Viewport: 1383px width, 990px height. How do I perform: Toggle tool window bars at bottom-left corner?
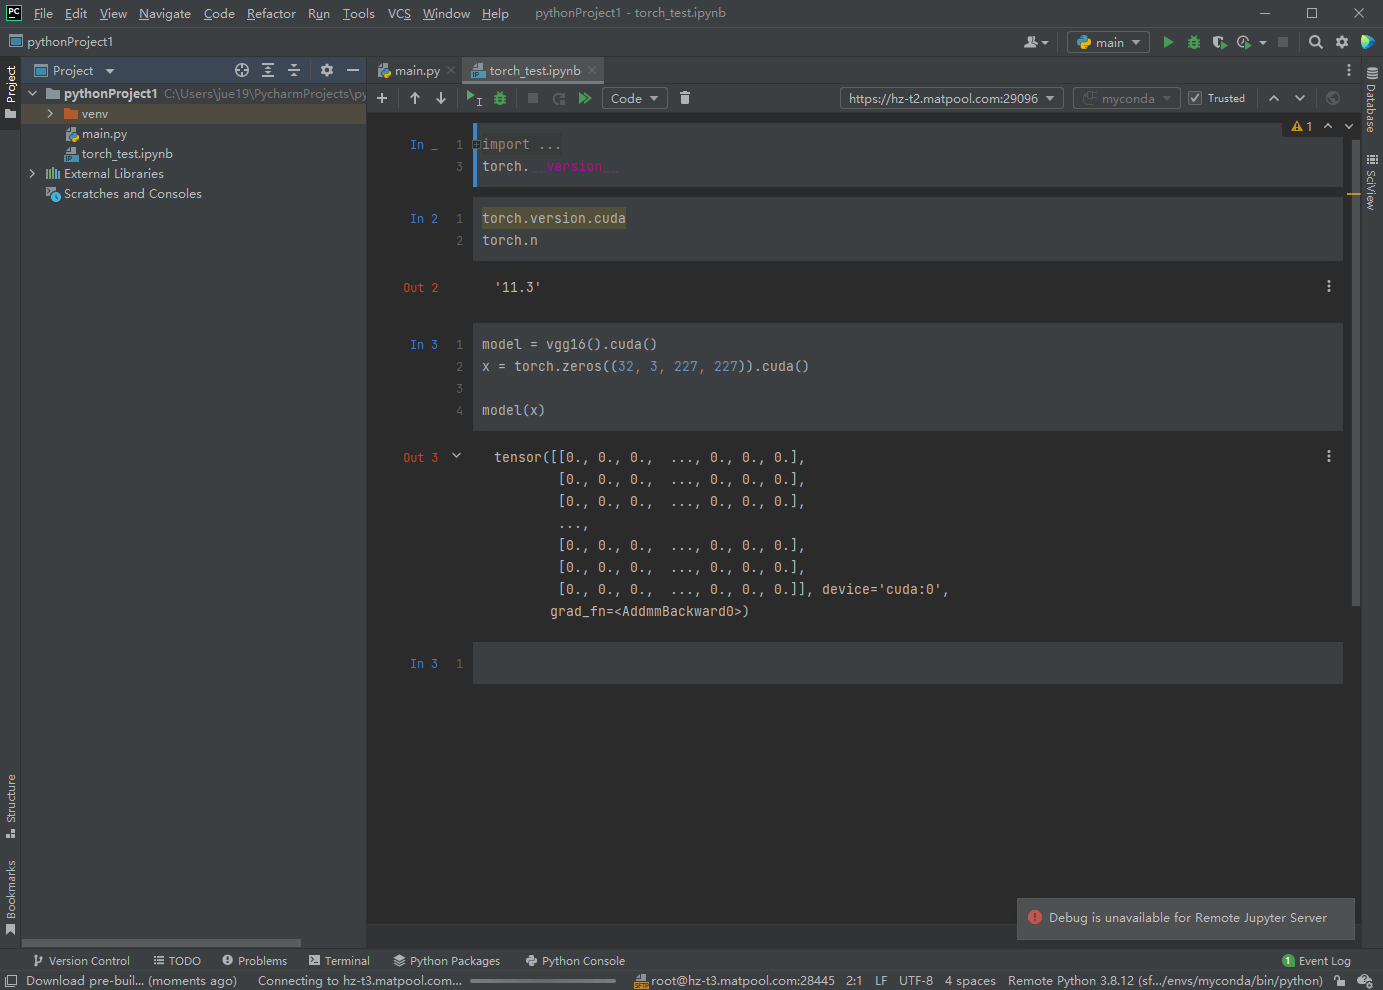(11, 981)
